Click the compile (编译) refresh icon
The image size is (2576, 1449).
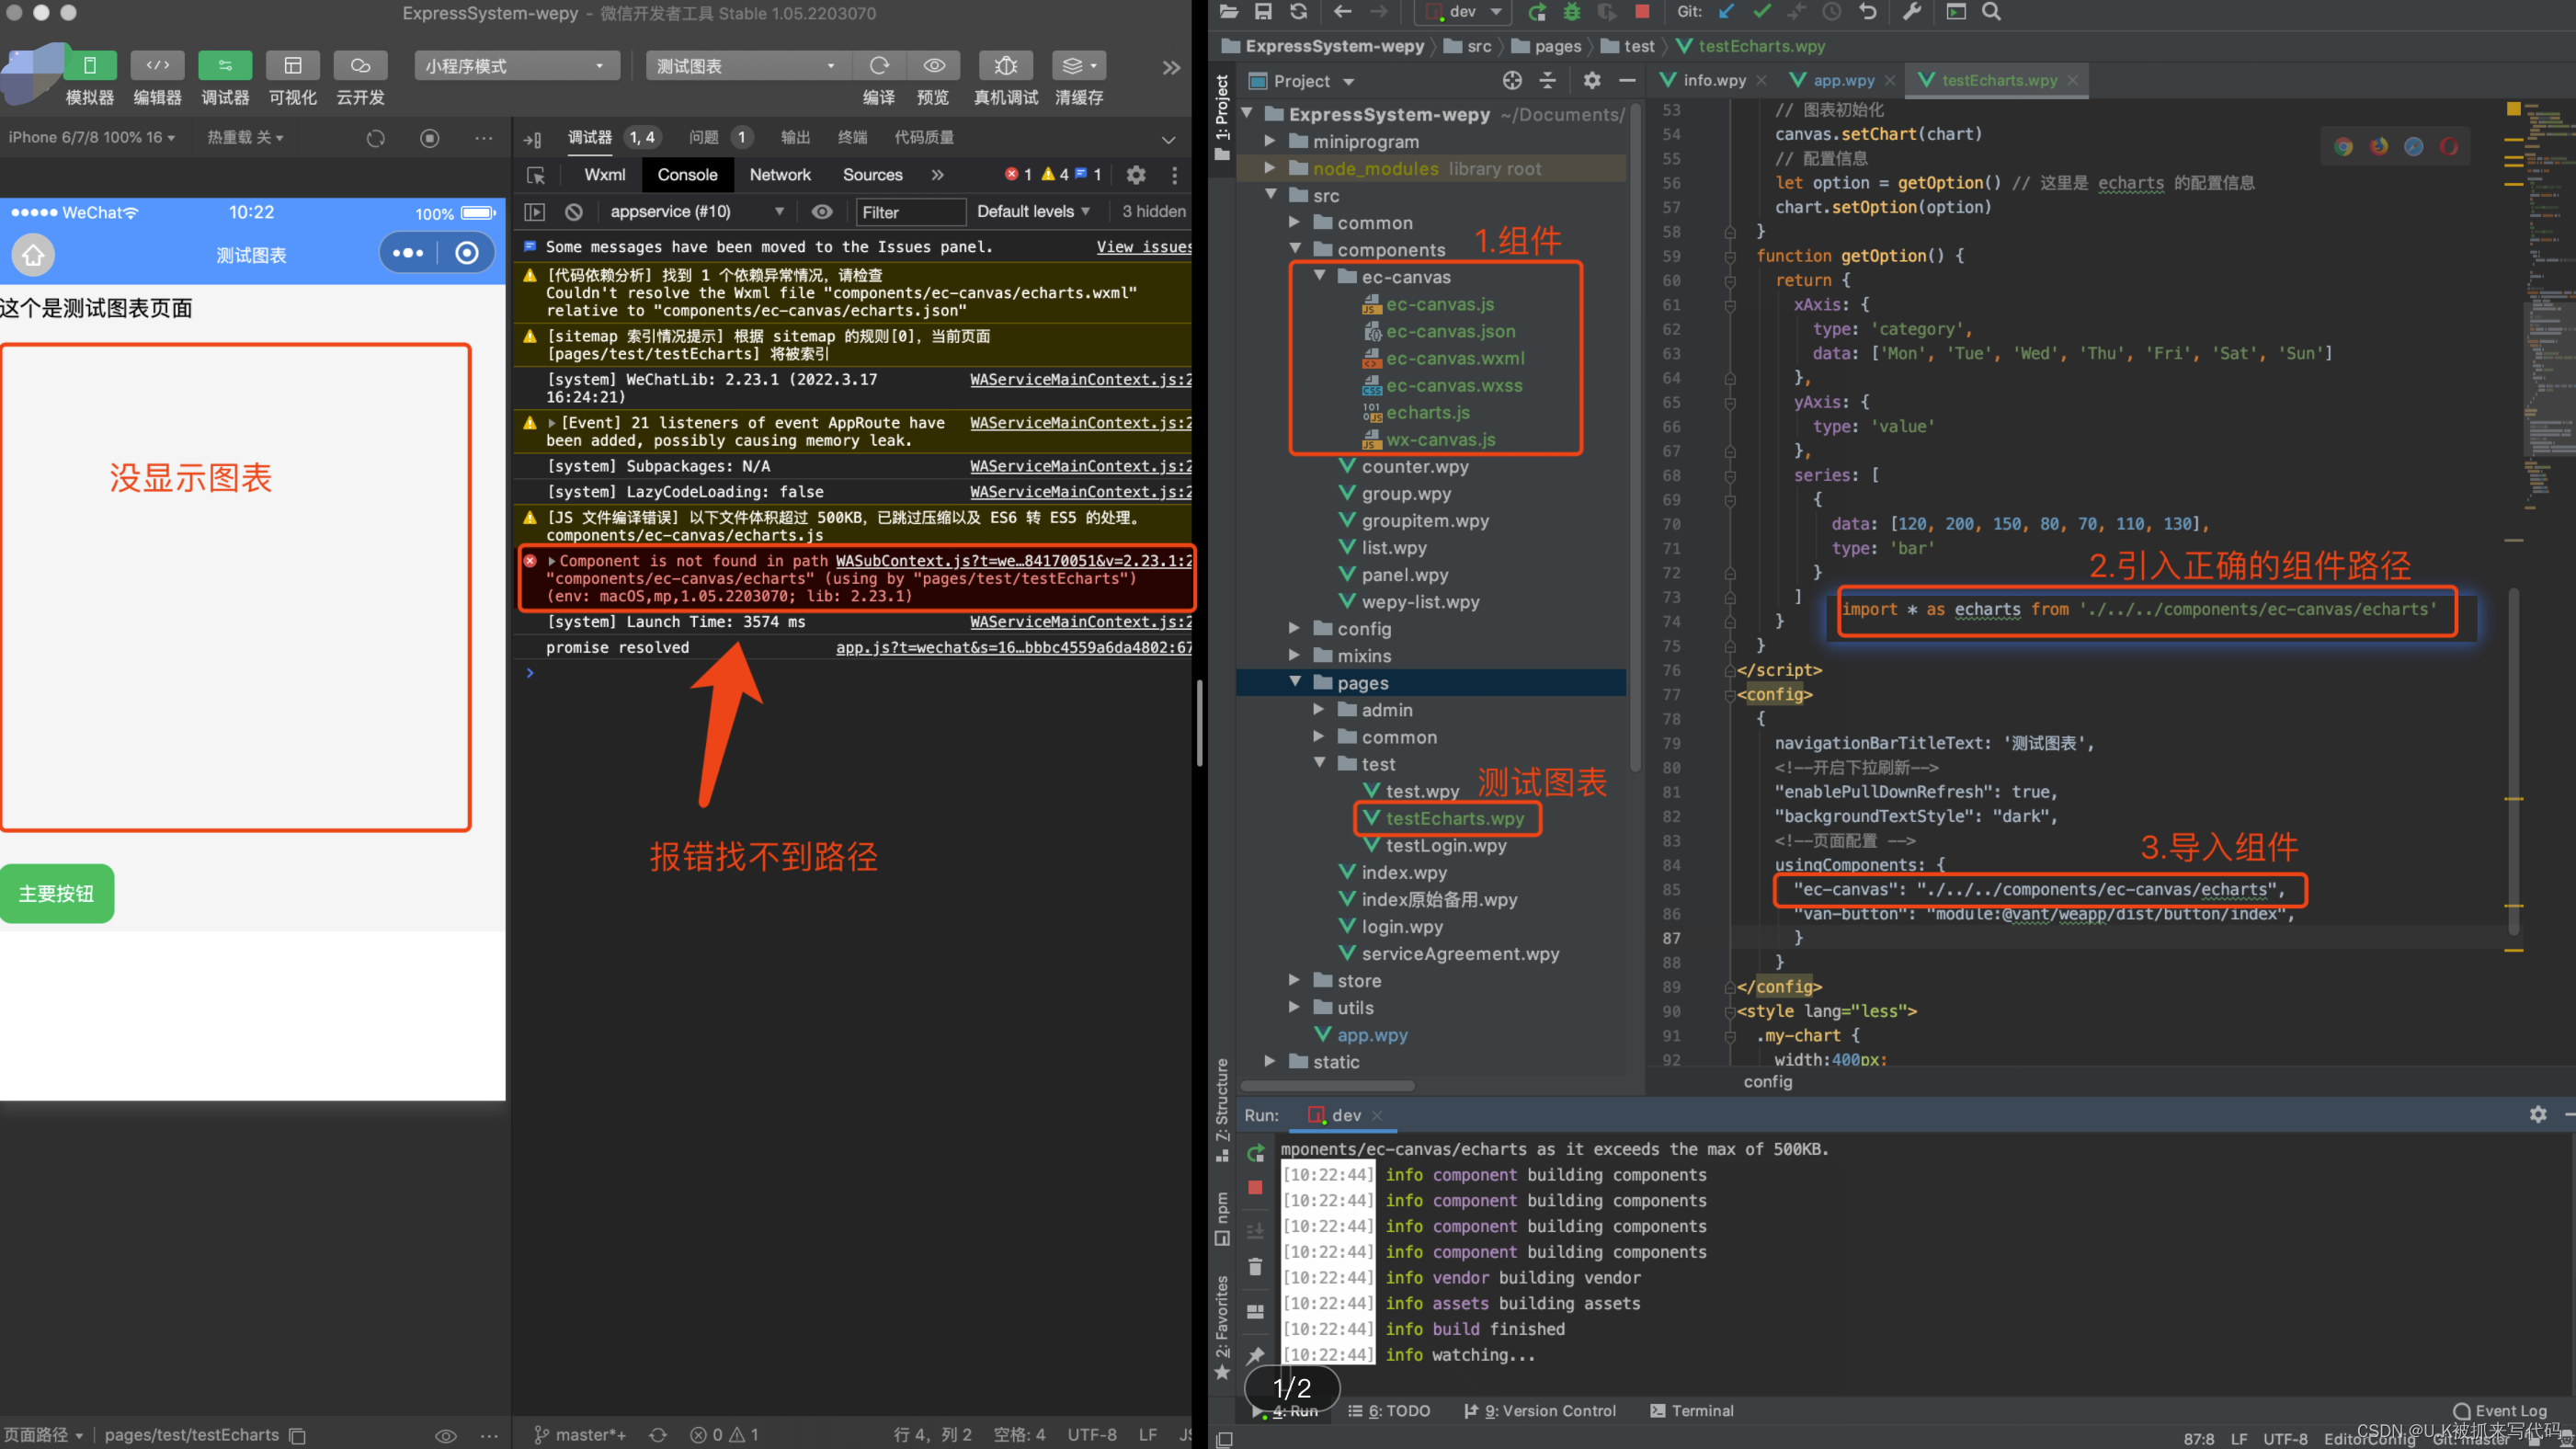pyautogui.click(x=879, y=66)
